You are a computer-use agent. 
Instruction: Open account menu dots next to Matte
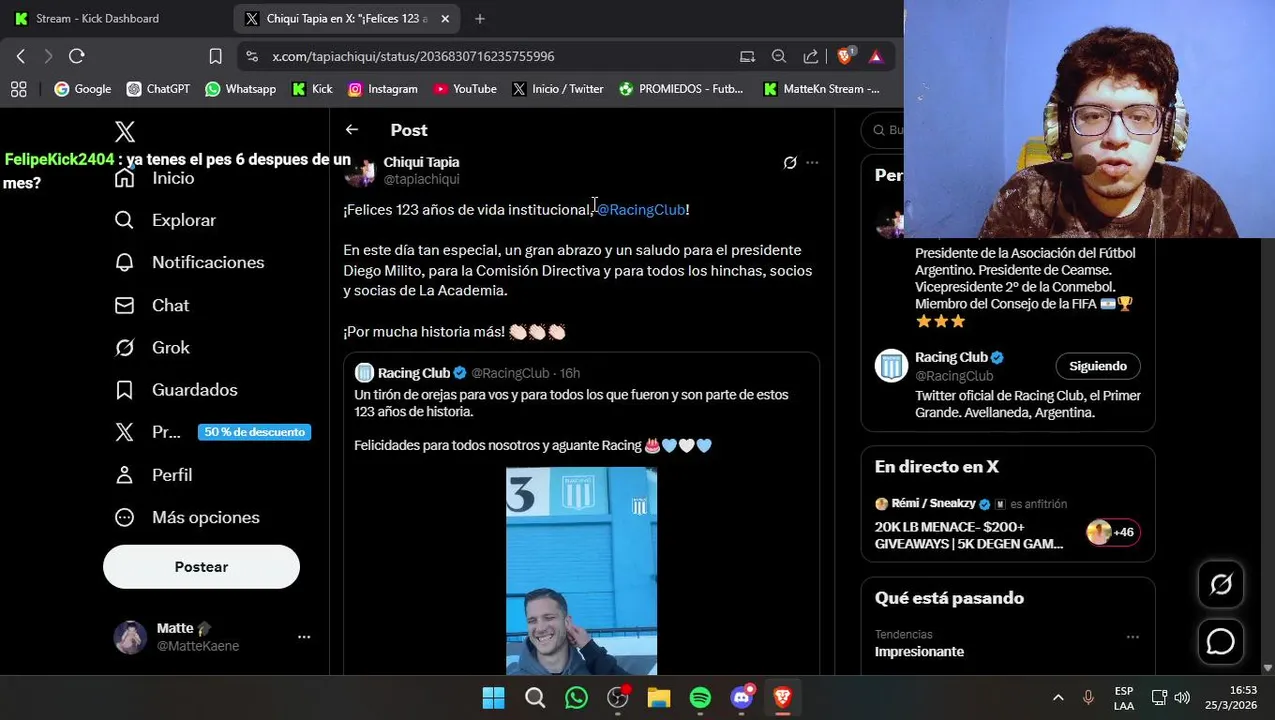[304, 637]
